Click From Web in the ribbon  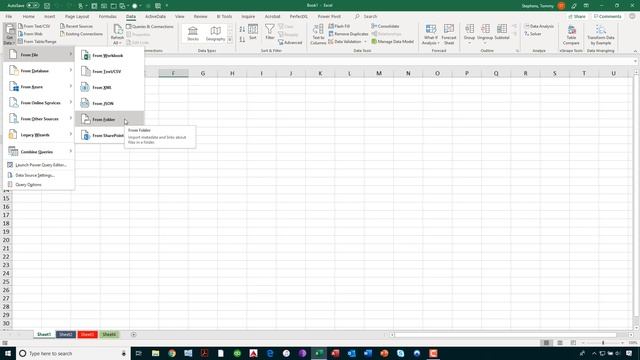pyautogui.click(x=31, y=34)
